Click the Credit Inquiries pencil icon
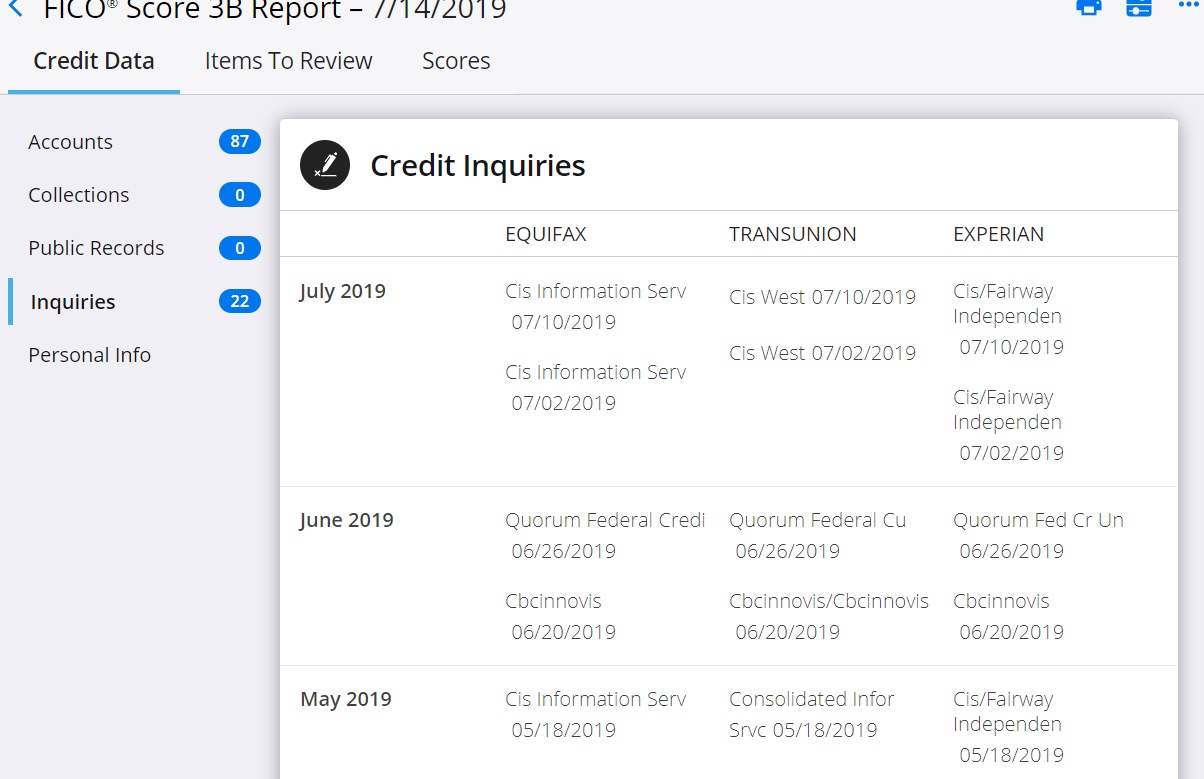The image size is (1204, 779). pyautogui.click(x=325, y=165)
